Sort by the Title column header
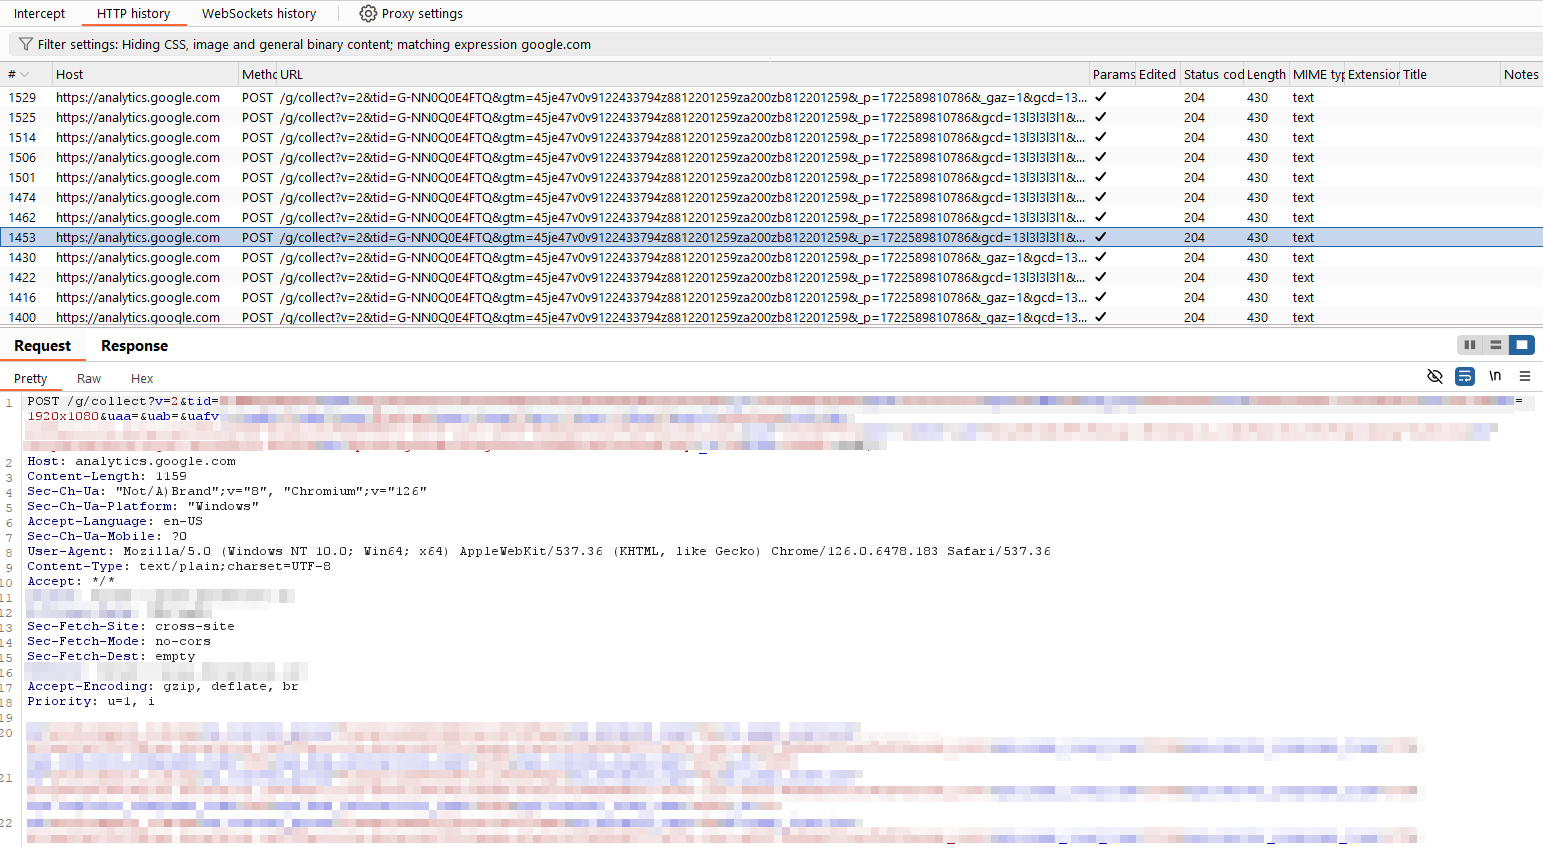This screenshot has width=1543, height=847. coord(1450,74)
